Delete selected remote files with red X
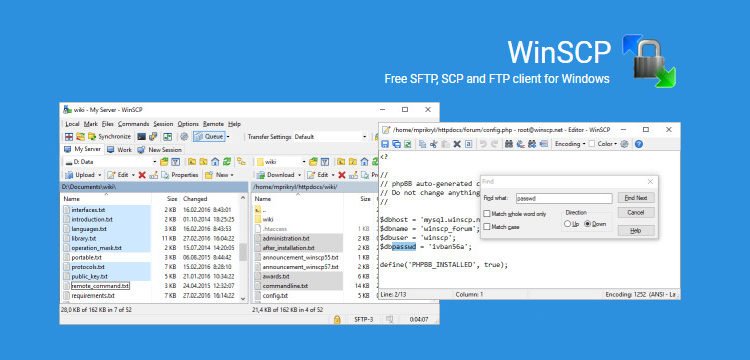The height and width of the screenshot is (360, 750). pos(342,175)
